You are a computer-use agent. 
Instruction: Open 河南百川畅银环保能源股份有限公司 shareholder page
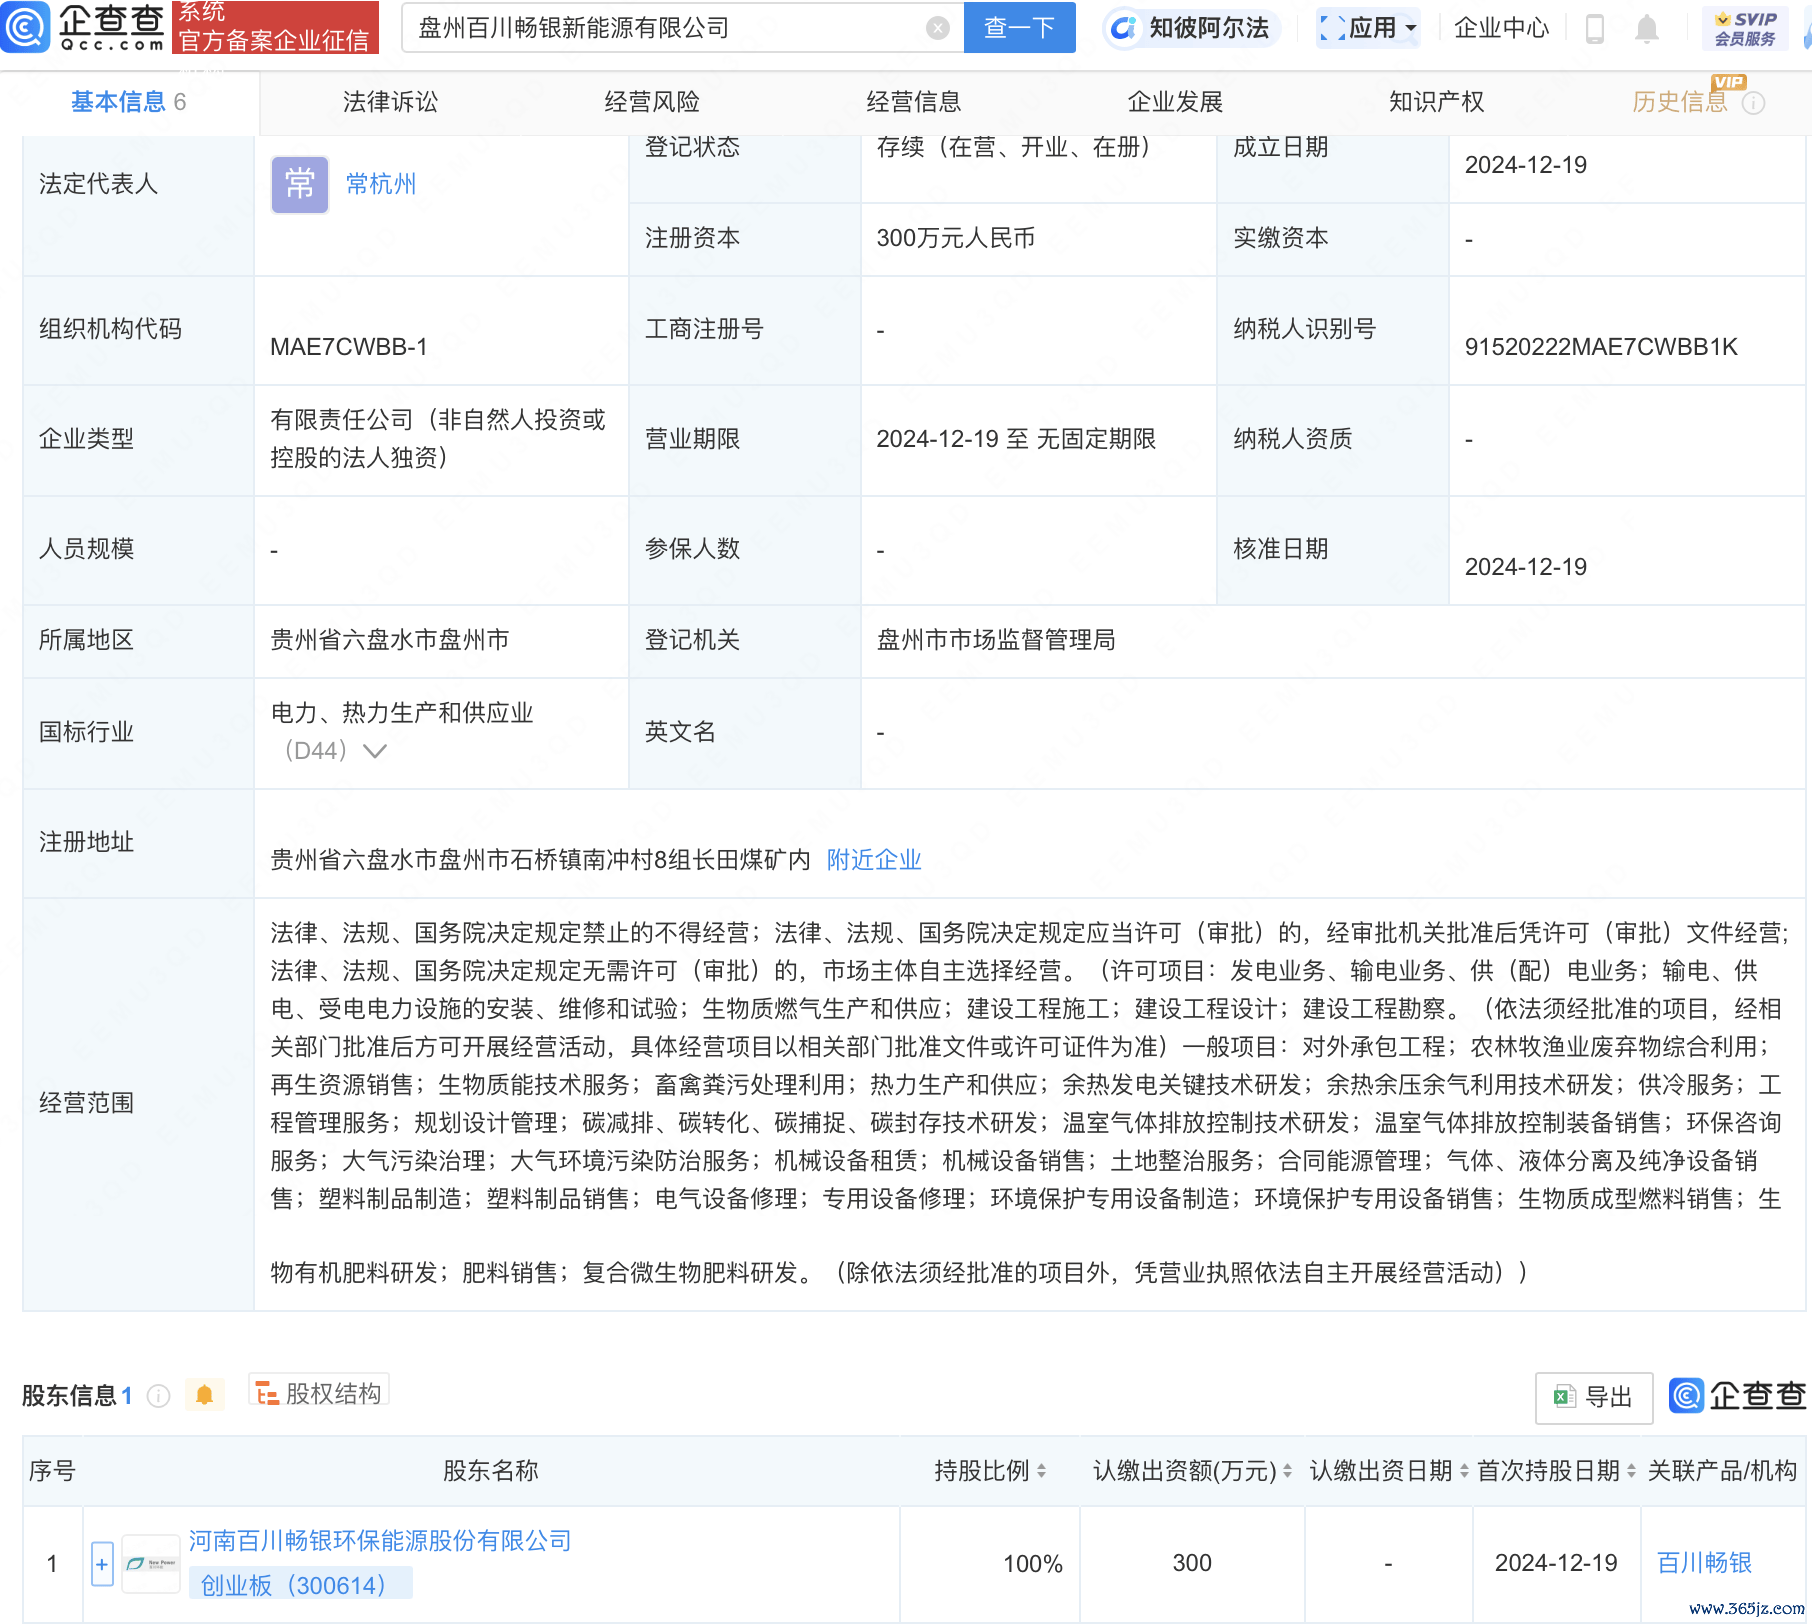(x=380, y=1541)
